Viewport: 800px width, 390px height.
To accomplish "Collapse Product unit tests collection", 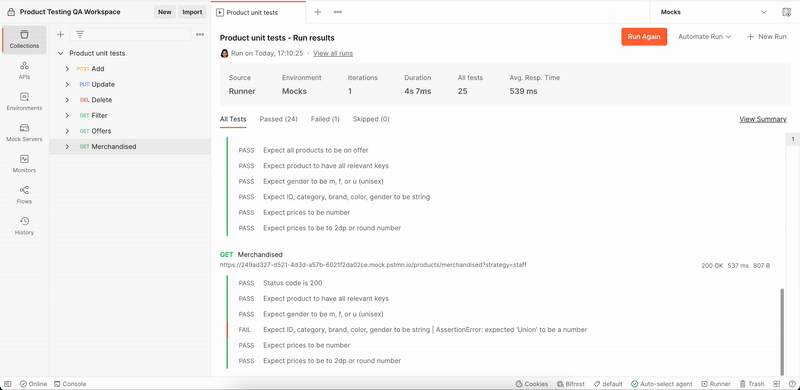I will 60,53.
